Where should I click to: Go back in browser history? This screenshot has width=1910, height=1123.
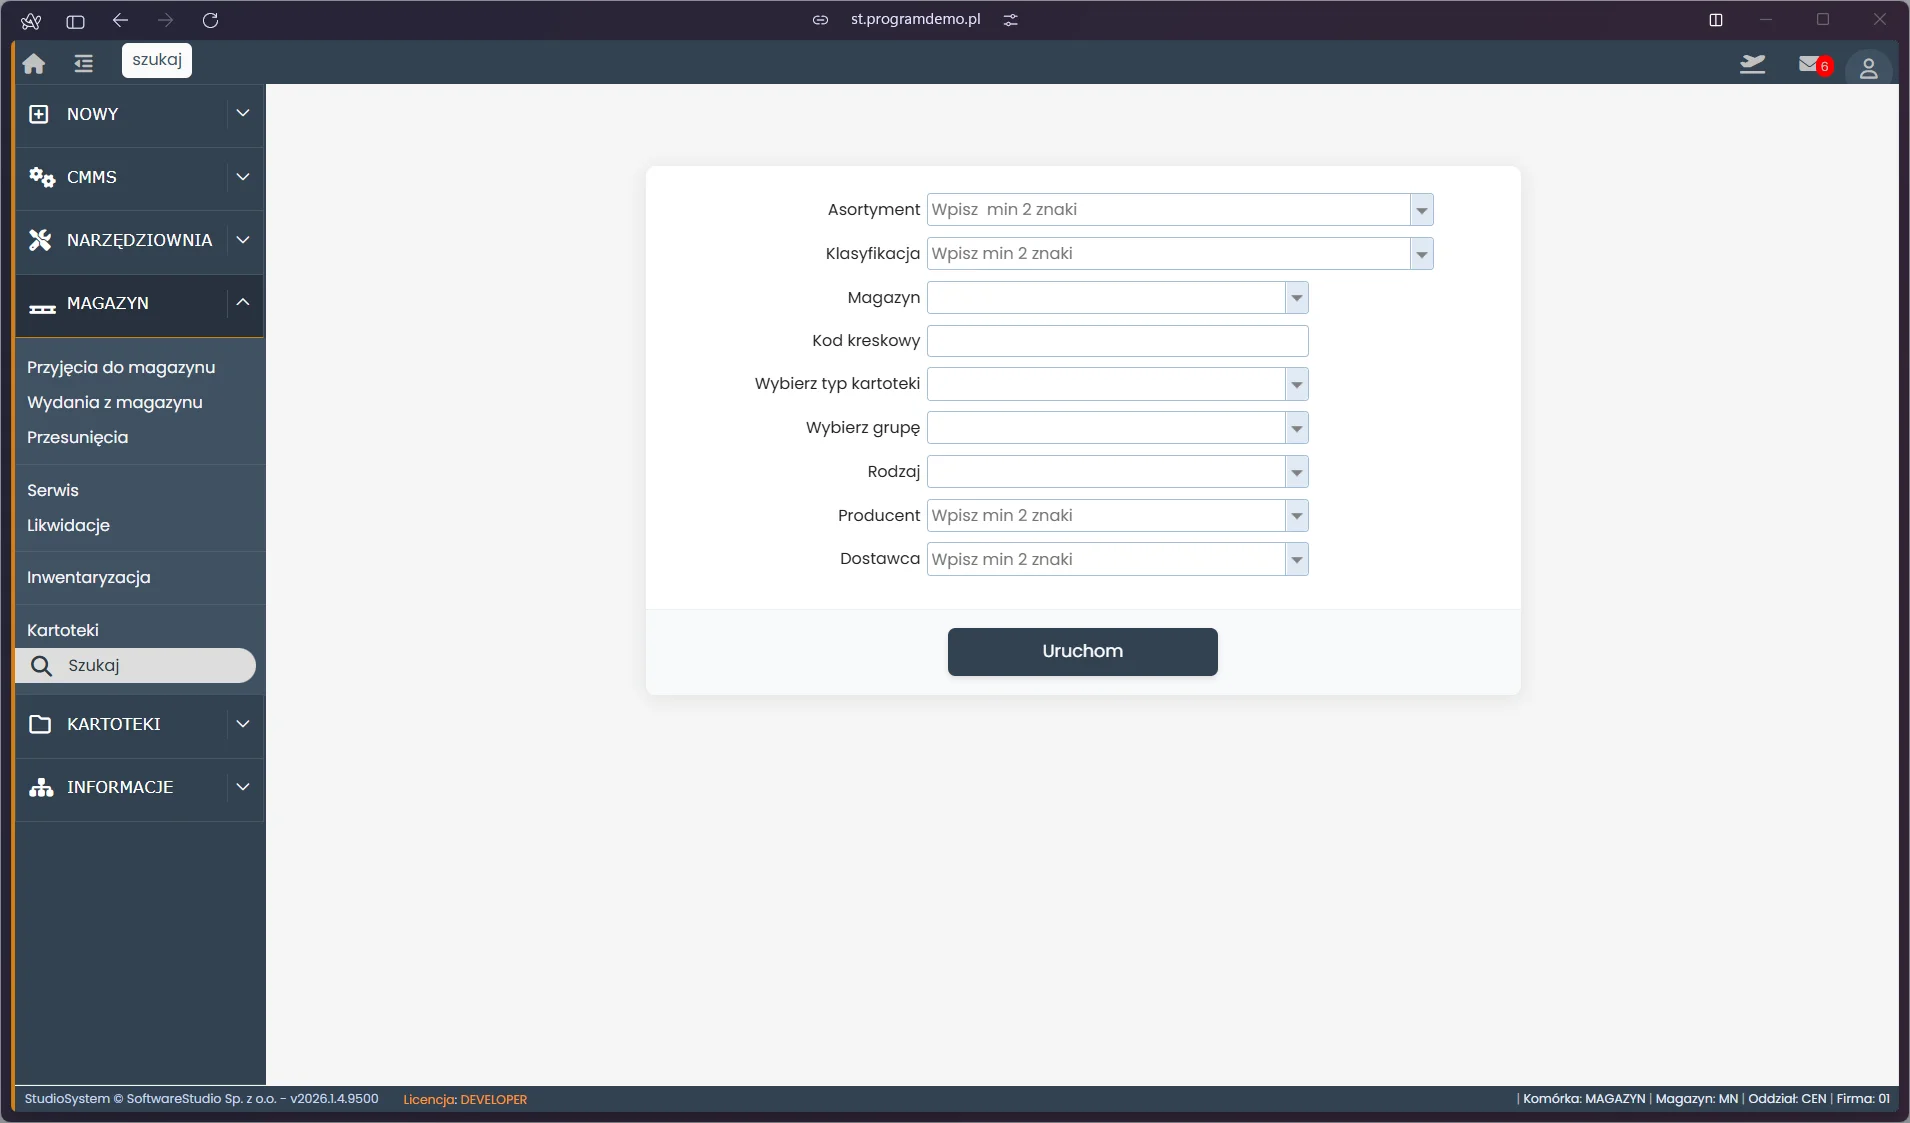point(120,20)
